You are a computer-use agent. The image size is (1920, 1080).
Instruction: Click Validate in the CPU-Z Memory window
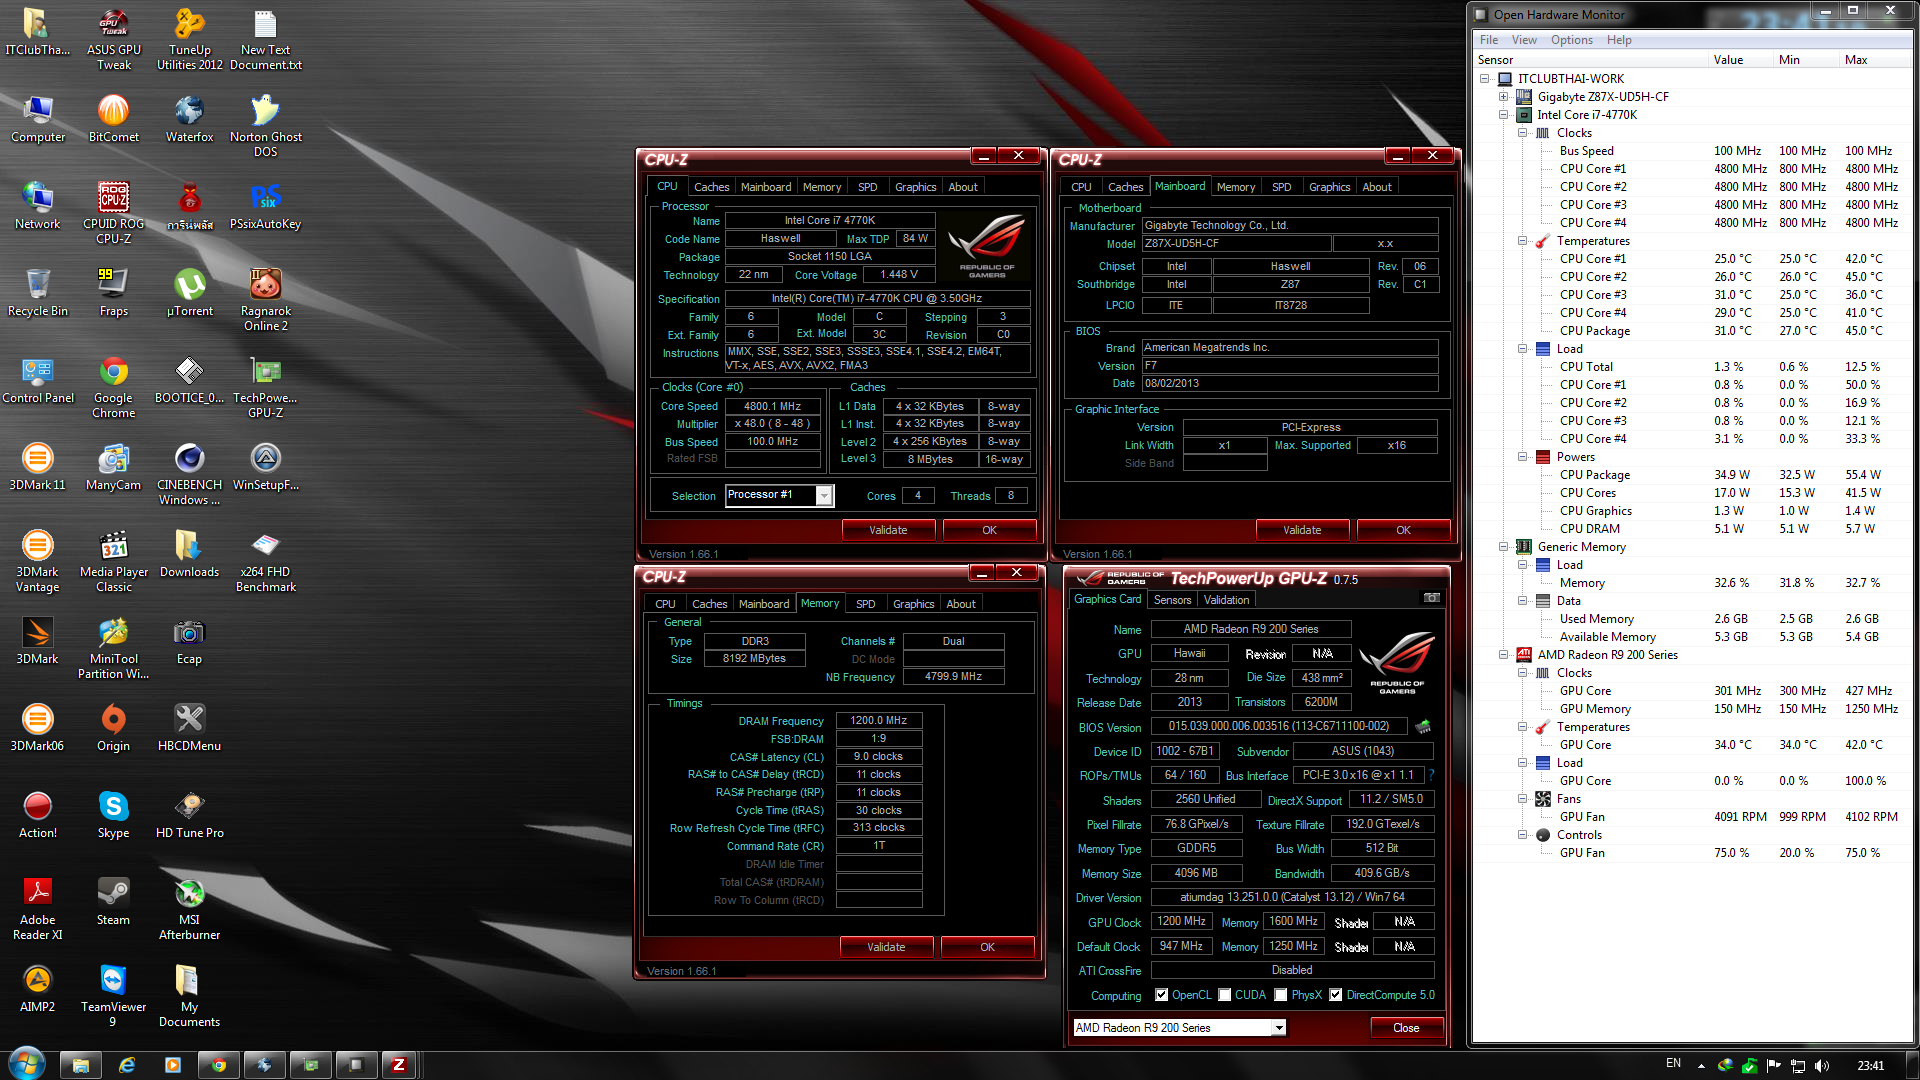[x=885, y=947]
